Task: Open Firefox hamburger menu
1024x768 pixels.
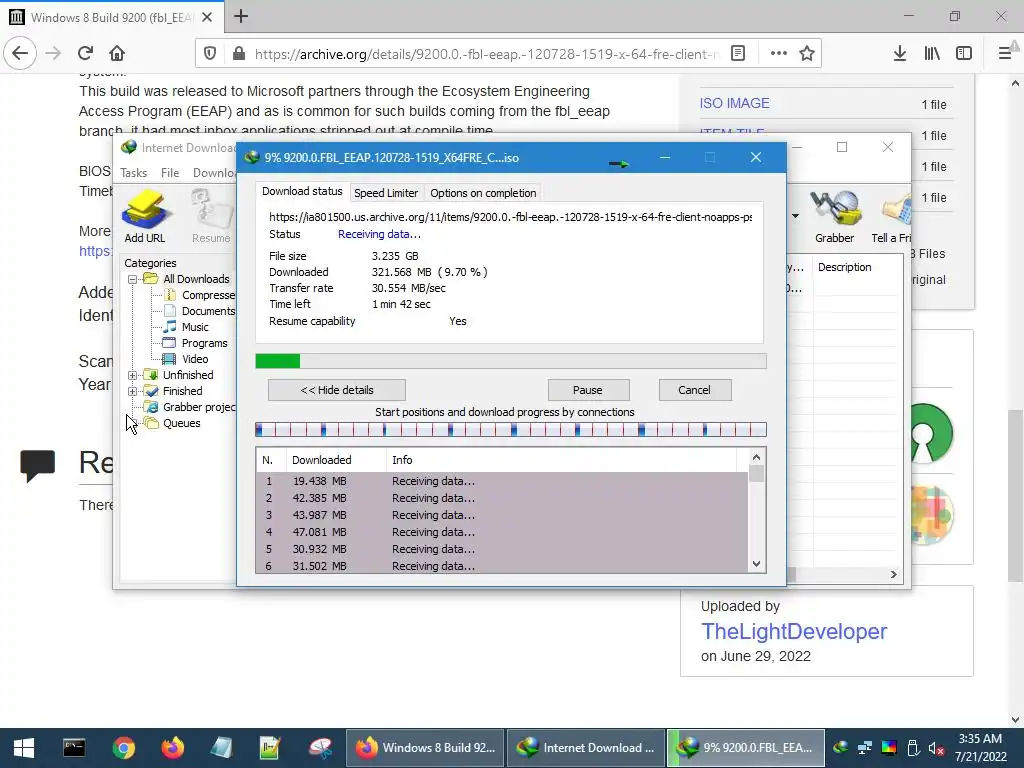Action: click(1005, 54)
